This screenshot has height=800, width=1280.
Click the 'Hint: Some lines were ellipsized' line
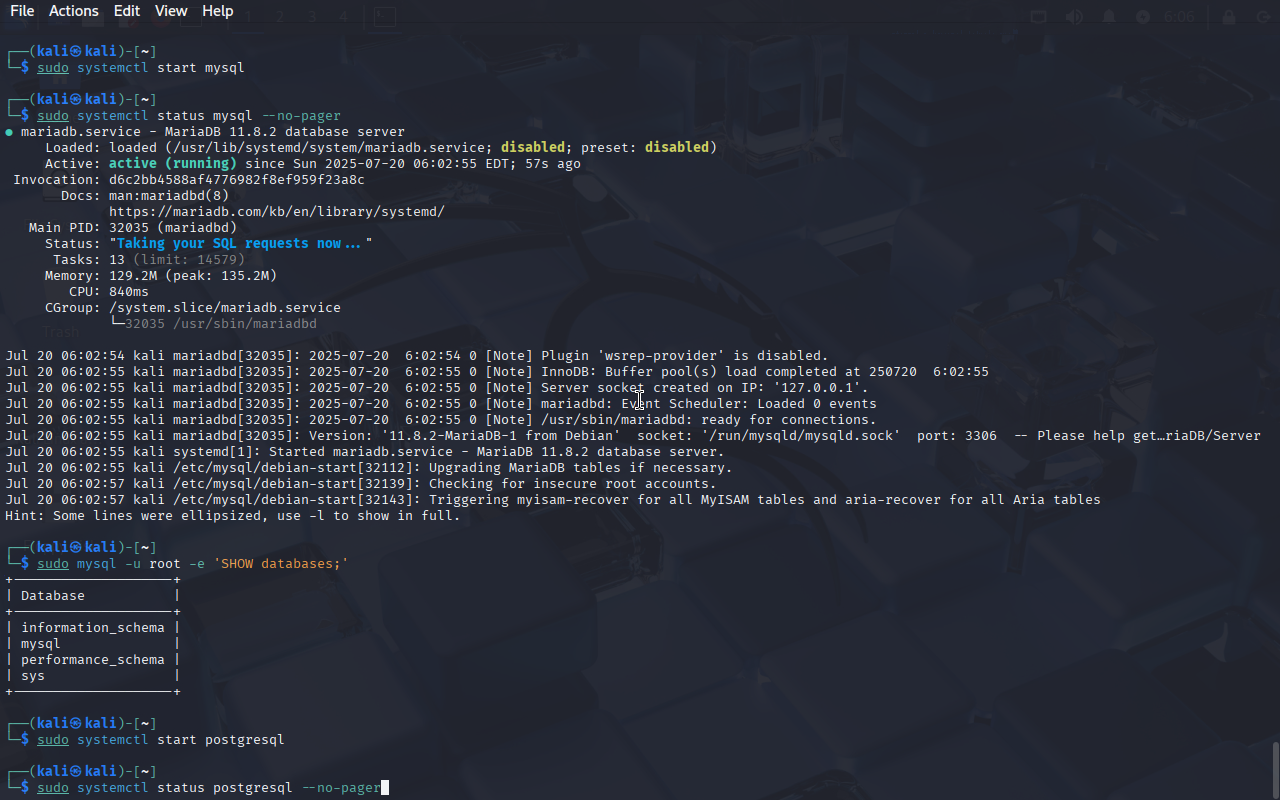[233, 516]
